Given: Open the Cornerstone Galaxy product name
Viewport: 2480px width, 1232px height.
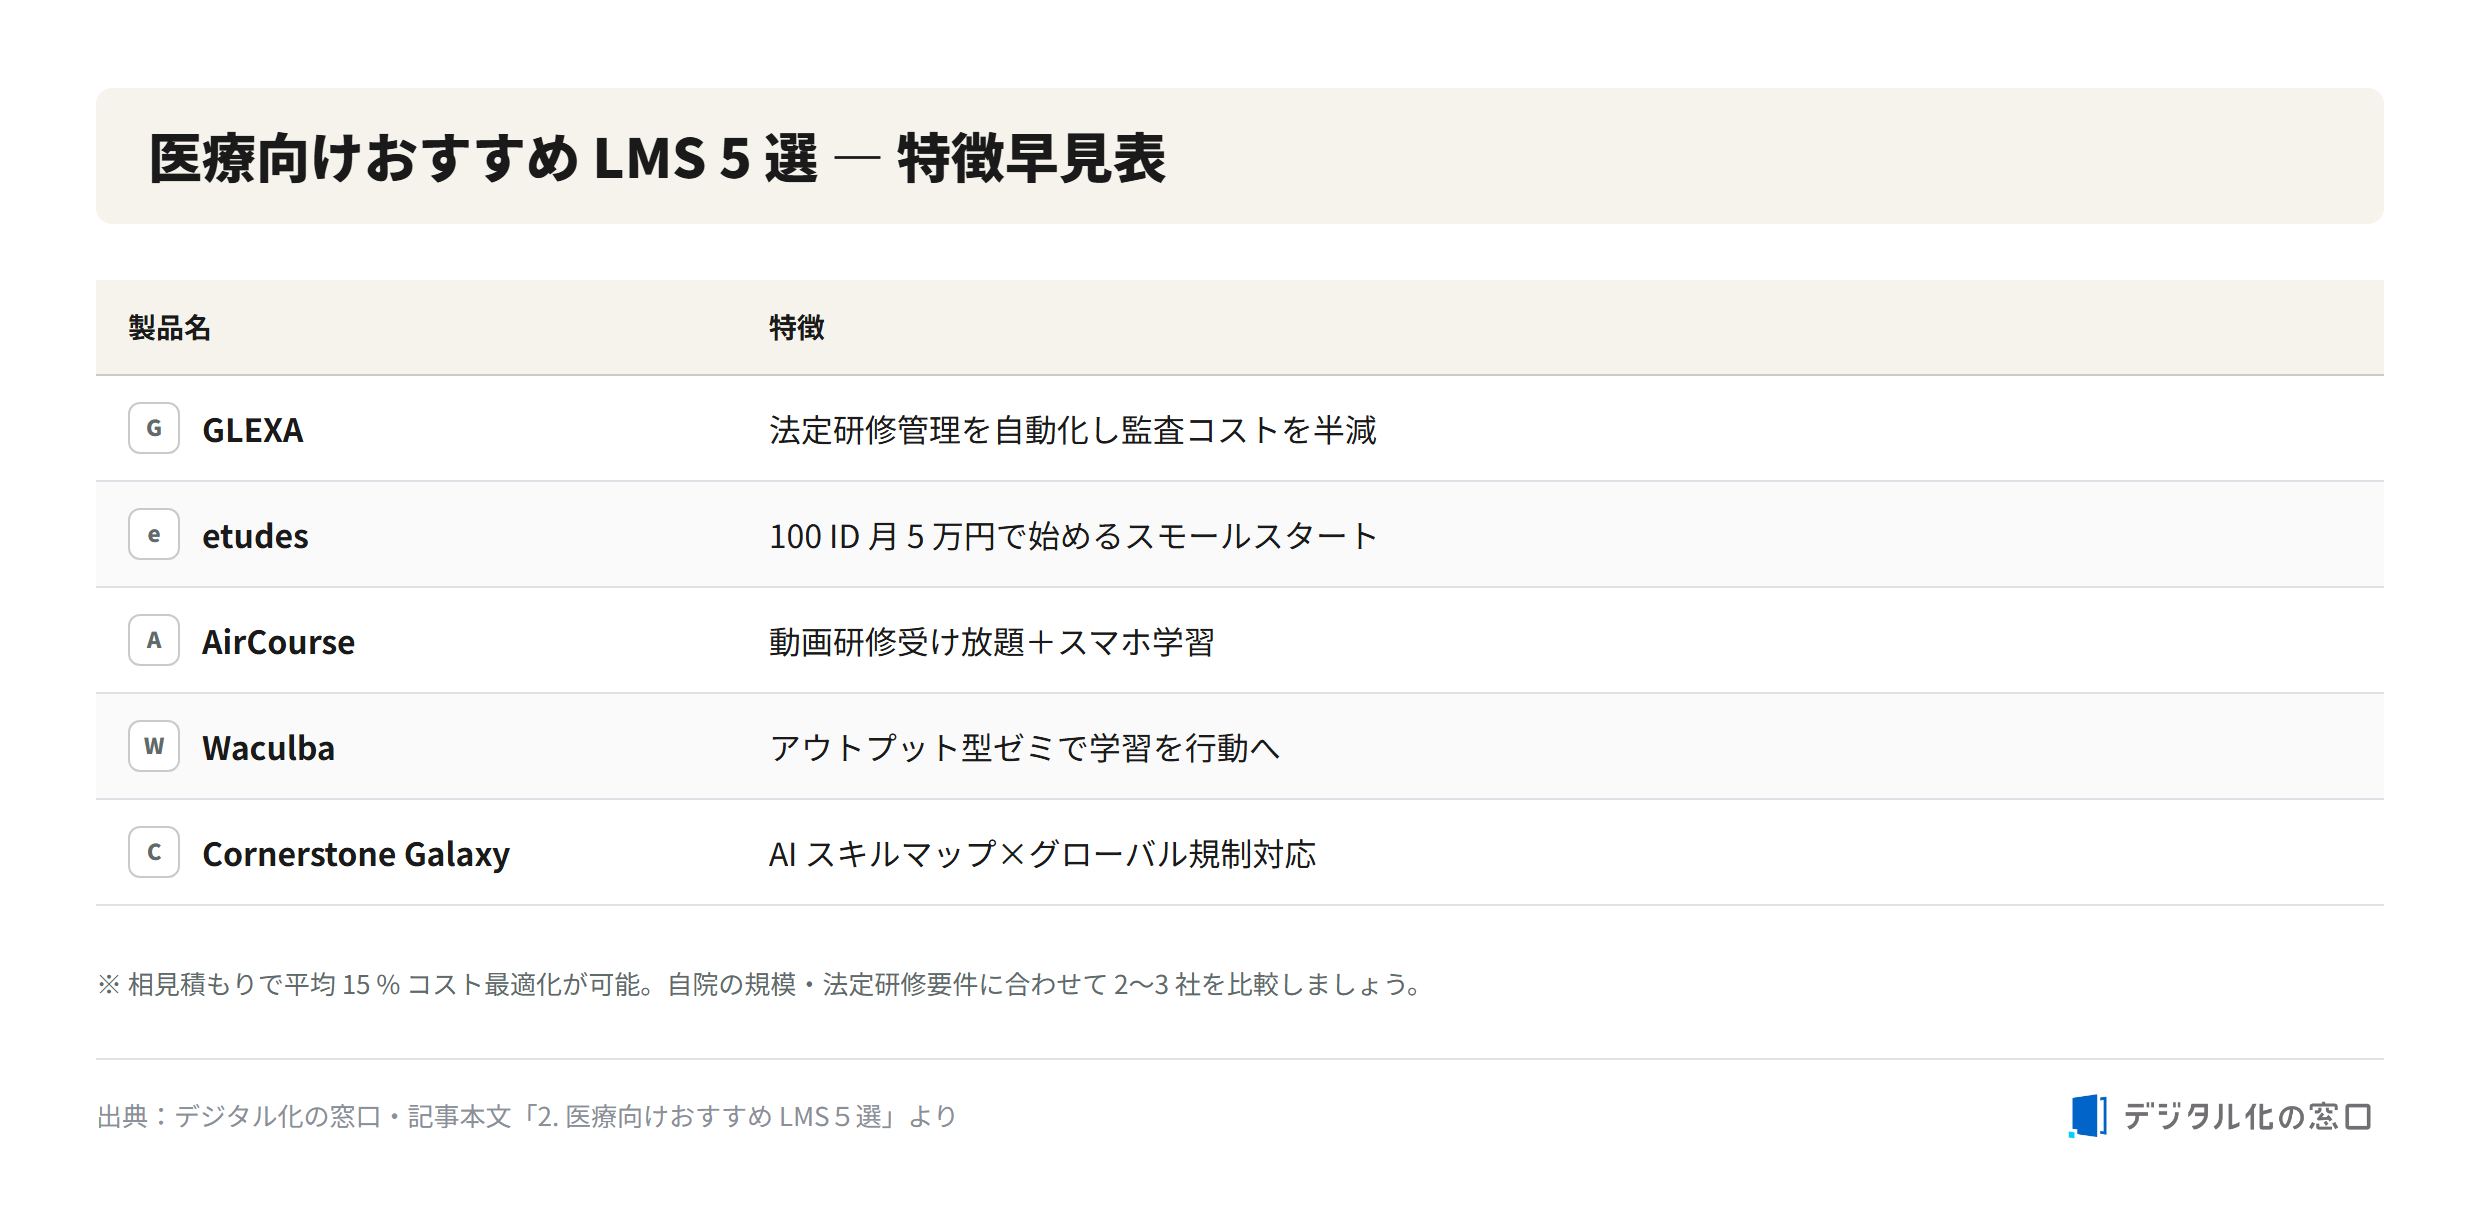Looking at the screenshot, I should click(x=356, y=854).
